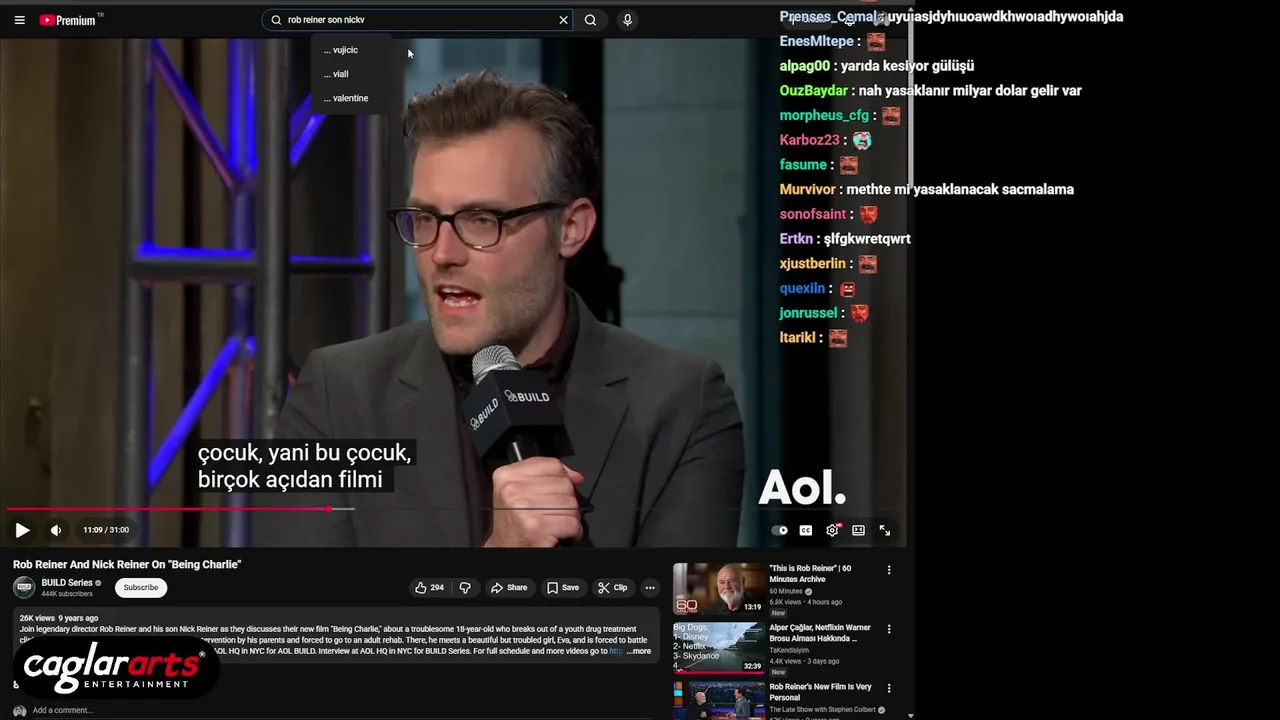Play the paused video
1280x720 pixels.
(22, 530)
